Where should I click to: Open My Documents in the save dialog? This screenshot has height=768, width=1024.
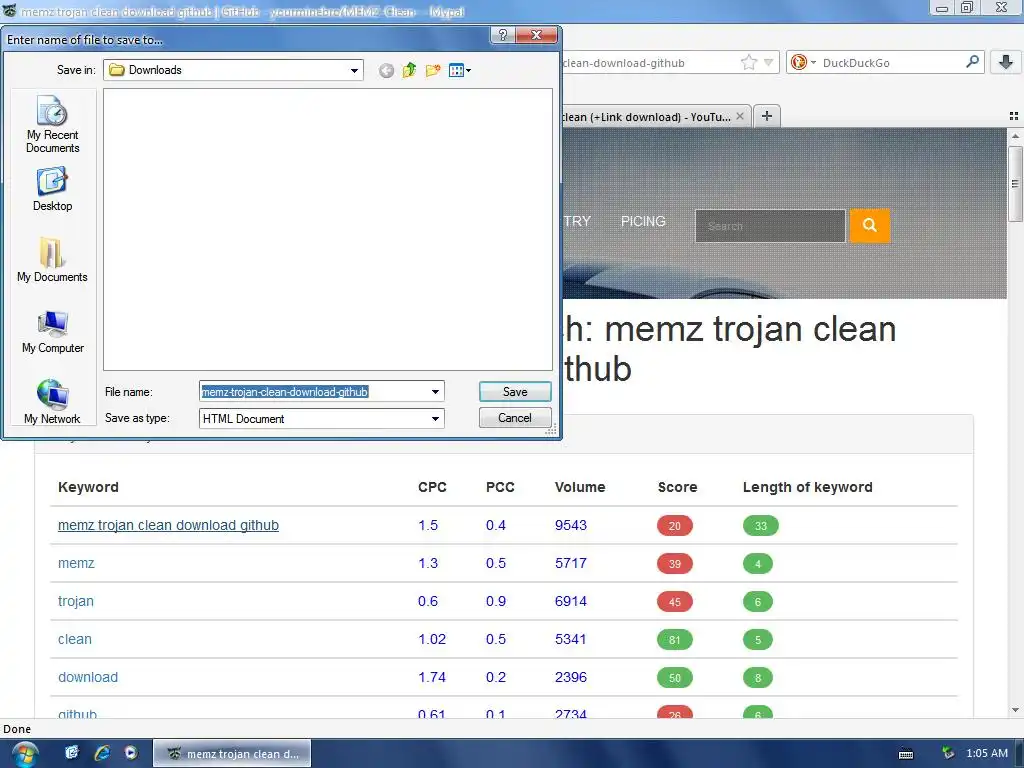52,259
